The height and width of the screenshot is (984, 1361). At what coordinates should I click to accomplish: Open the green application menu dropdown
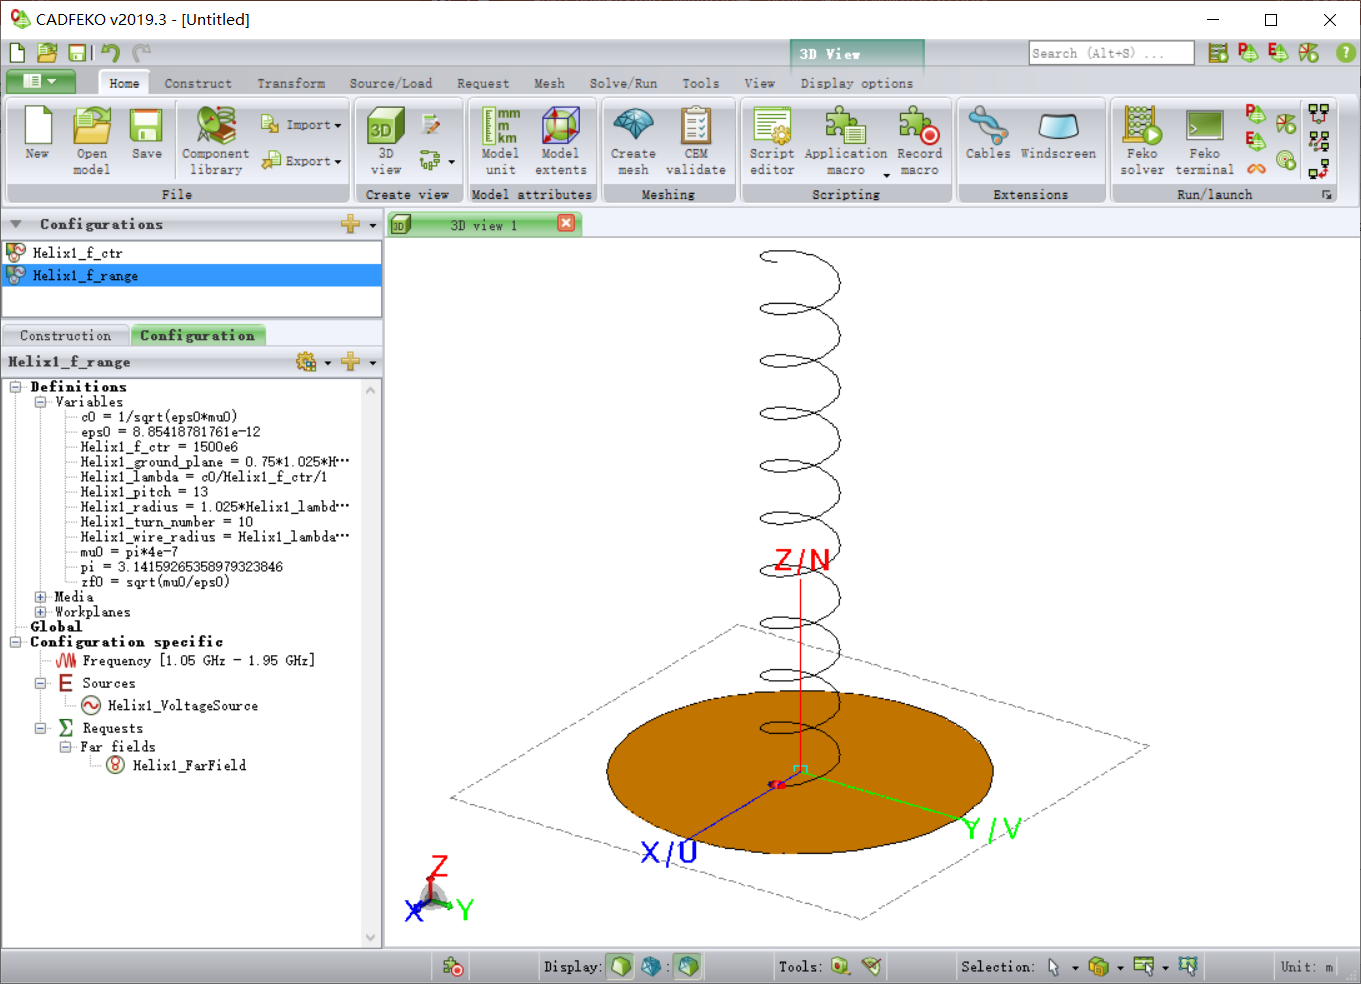click(40, 81)
